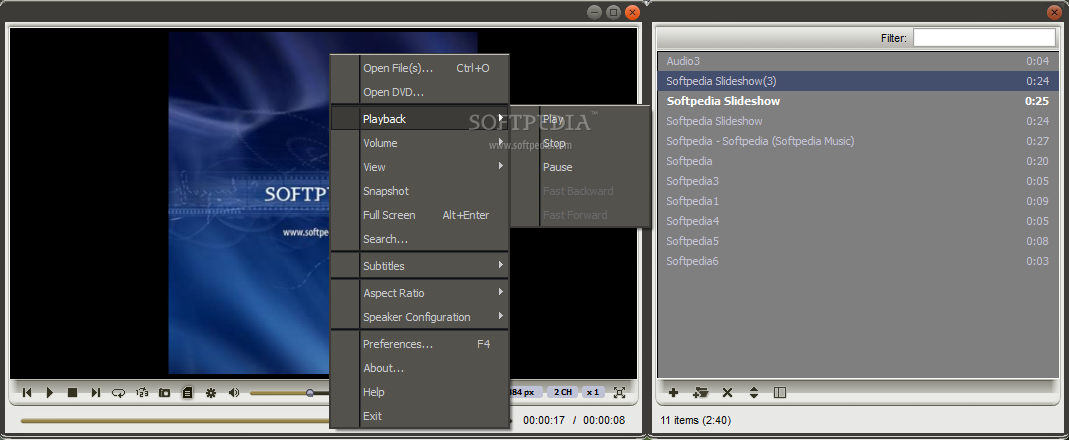Click the Previous track button

(27, 392)
